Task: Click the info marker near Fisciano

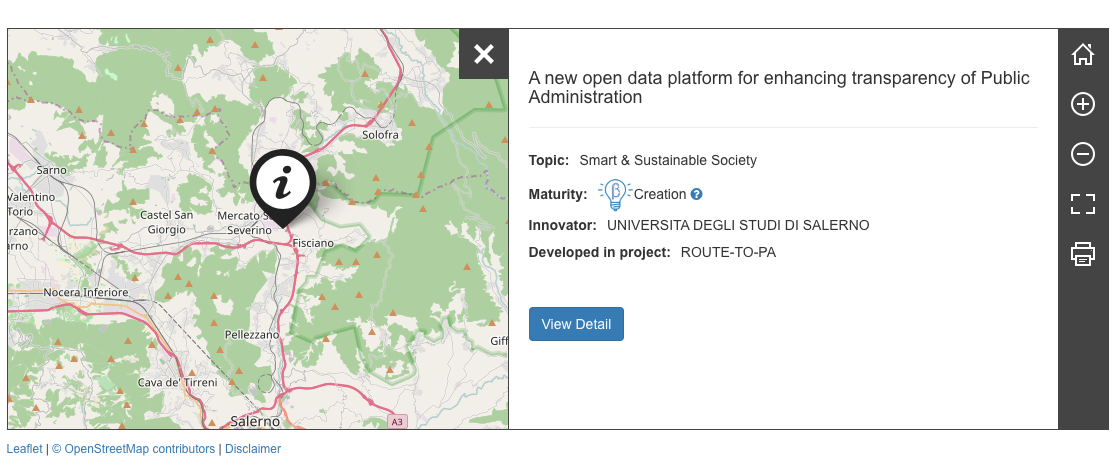Action: [x=283, y=184]
